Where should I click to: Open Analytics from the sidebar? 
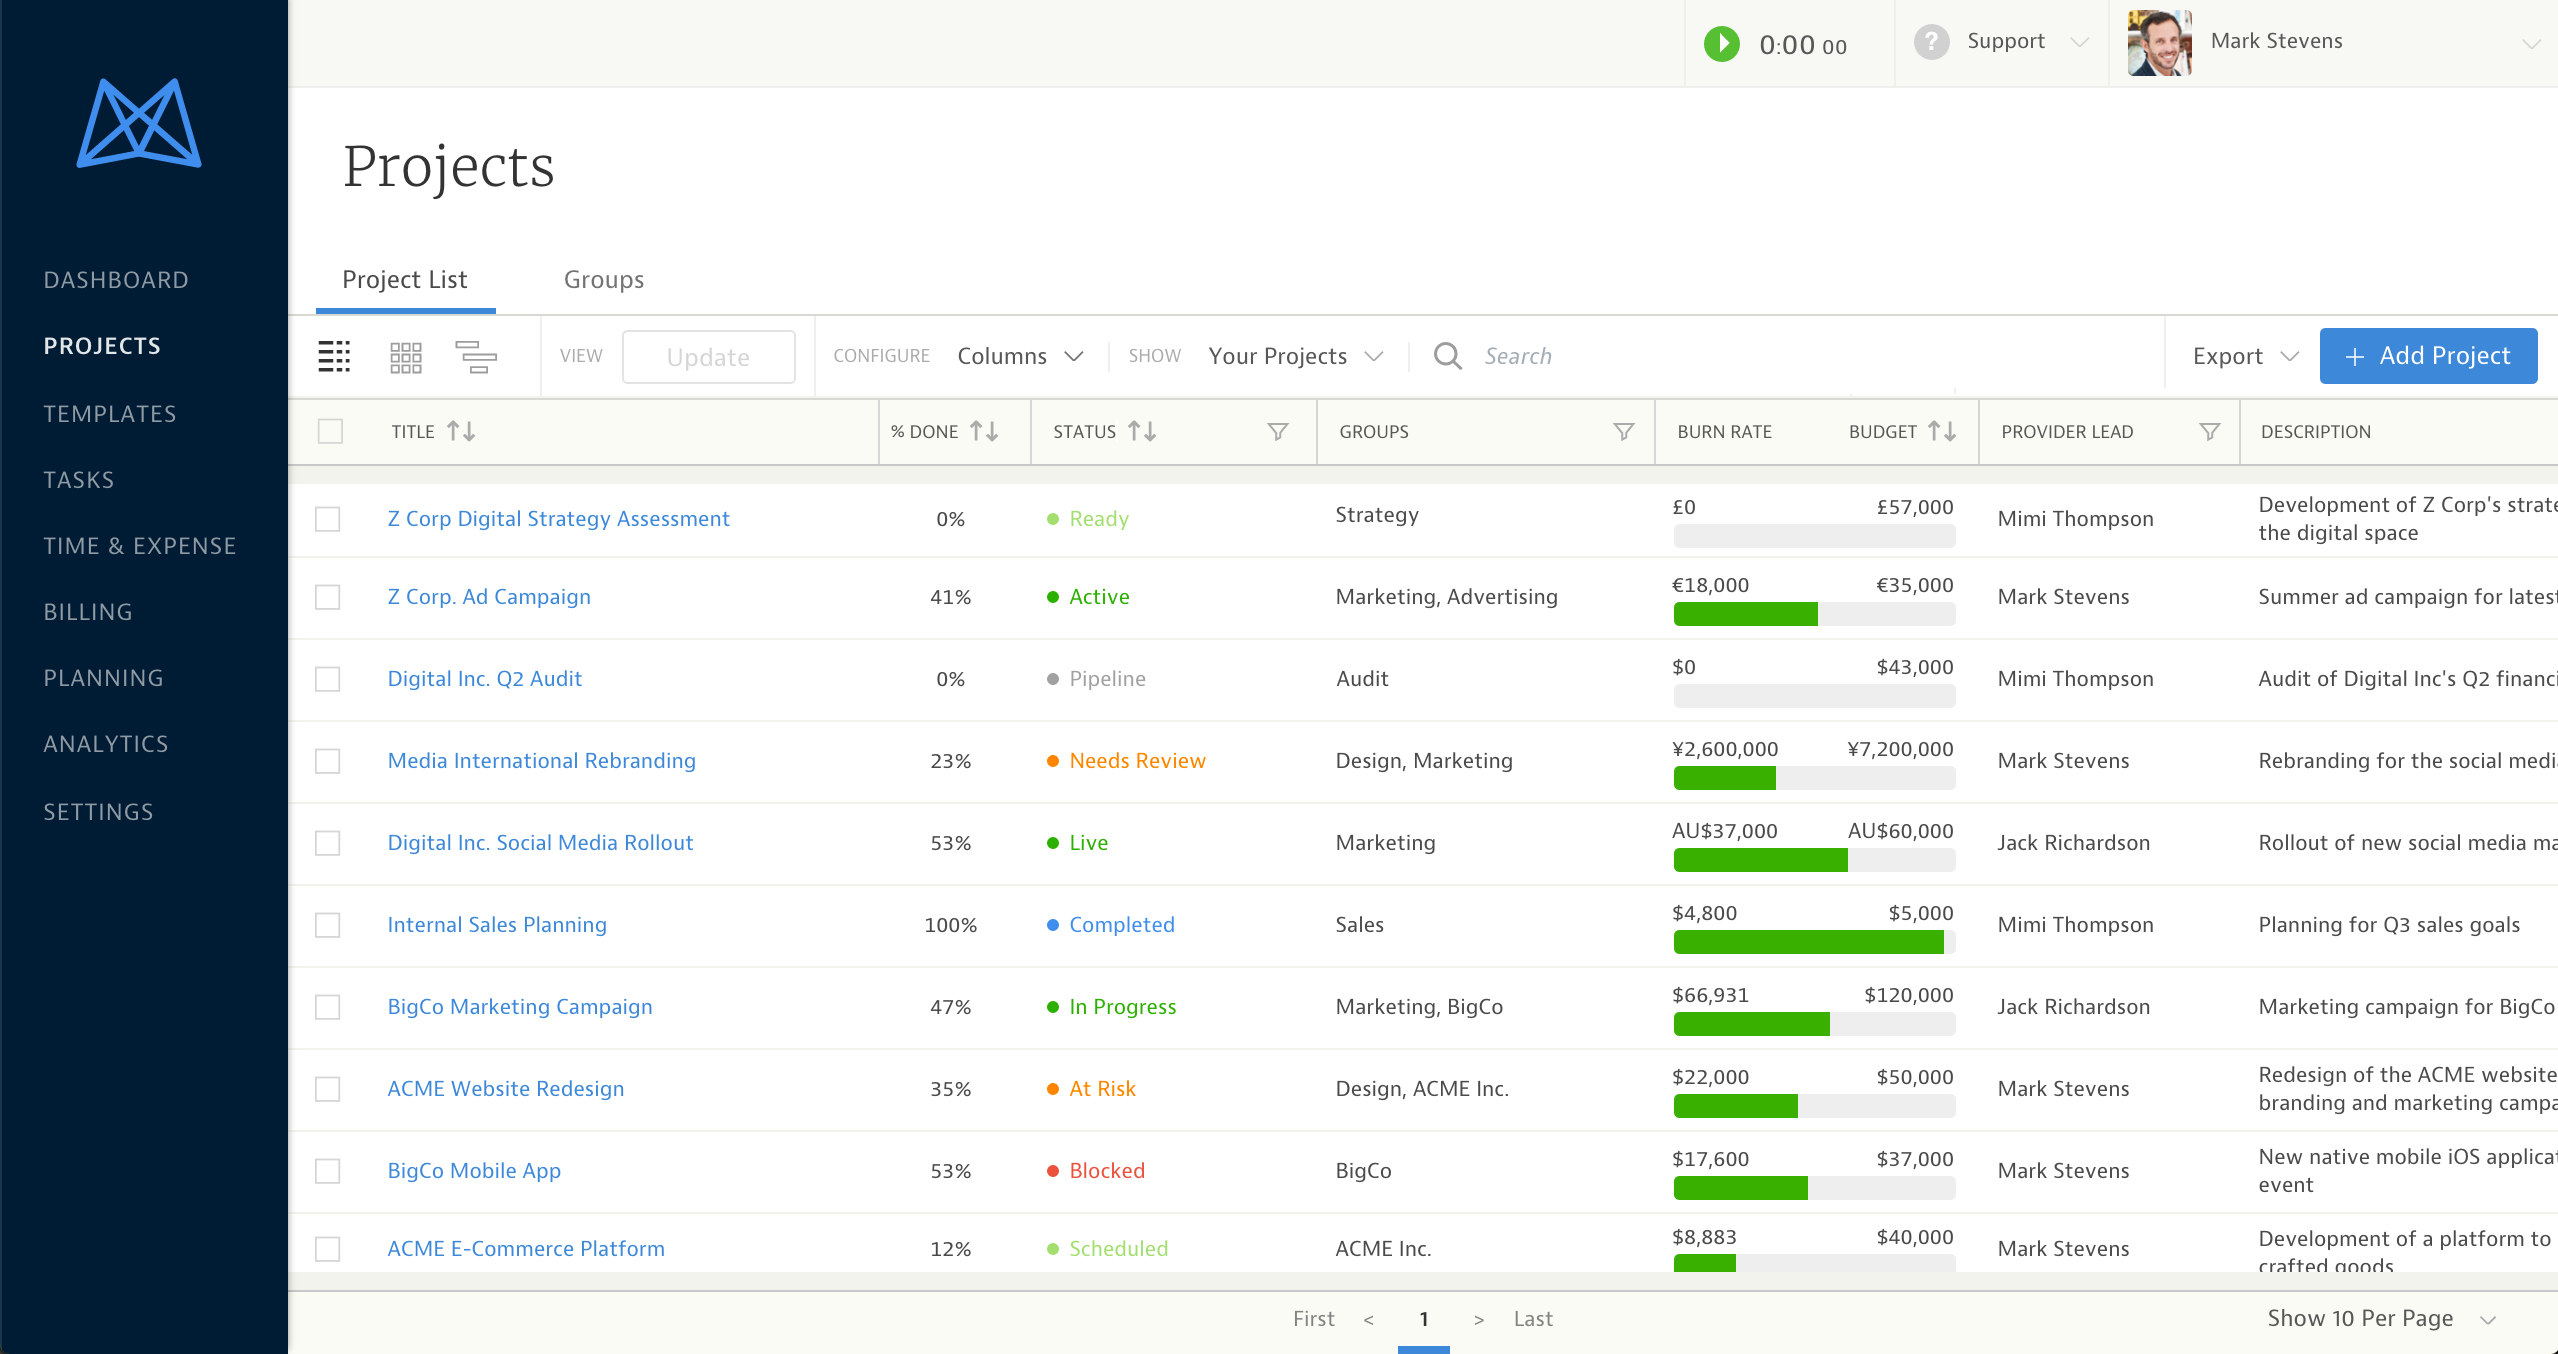pos(106,743)
